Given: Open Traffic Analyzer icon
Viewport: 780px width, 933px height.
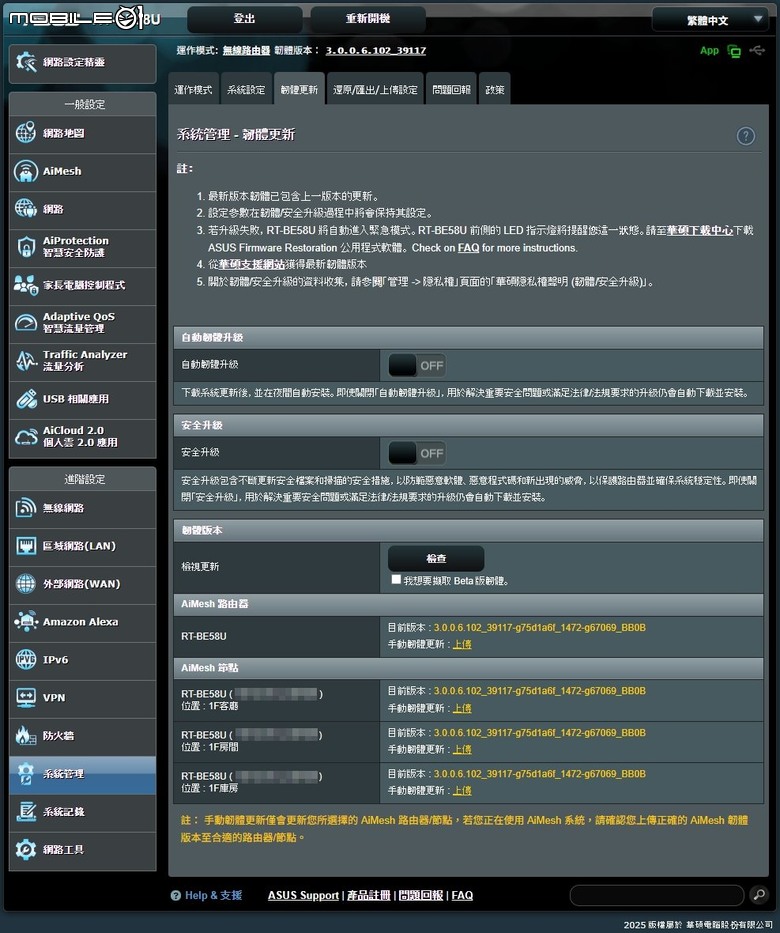Looking at the screenshot, I should click(x=26, y=361).
